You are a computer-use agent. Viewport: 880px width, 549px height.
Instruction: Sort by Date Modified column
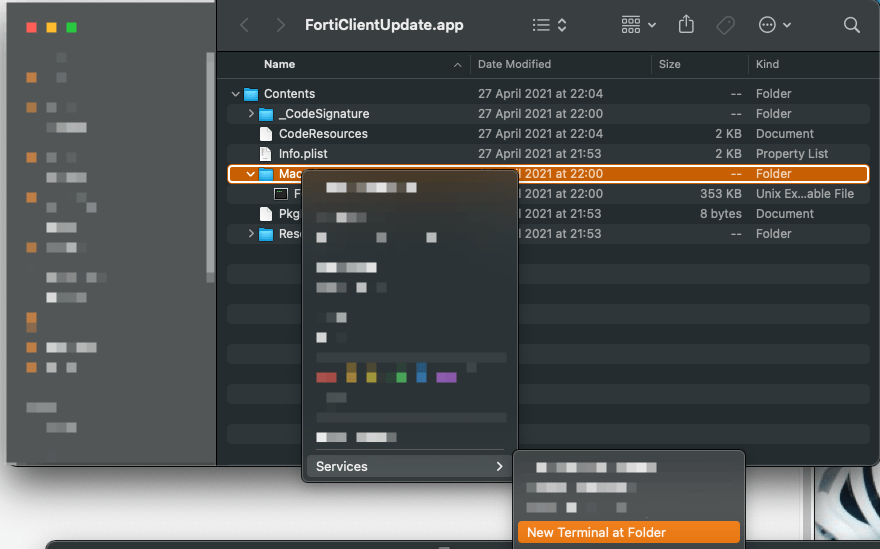click(x=514, y=65)
